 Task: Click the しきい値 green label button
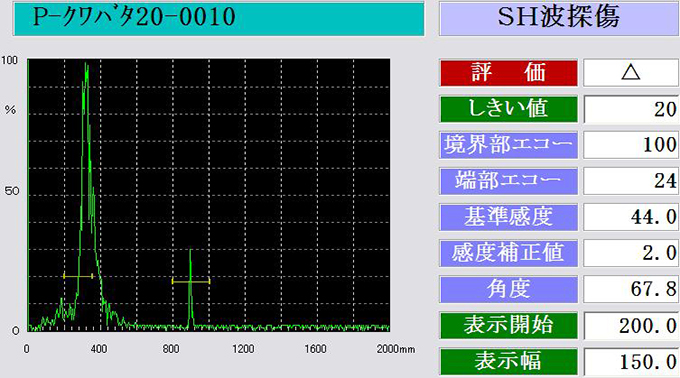pos(508,109)
